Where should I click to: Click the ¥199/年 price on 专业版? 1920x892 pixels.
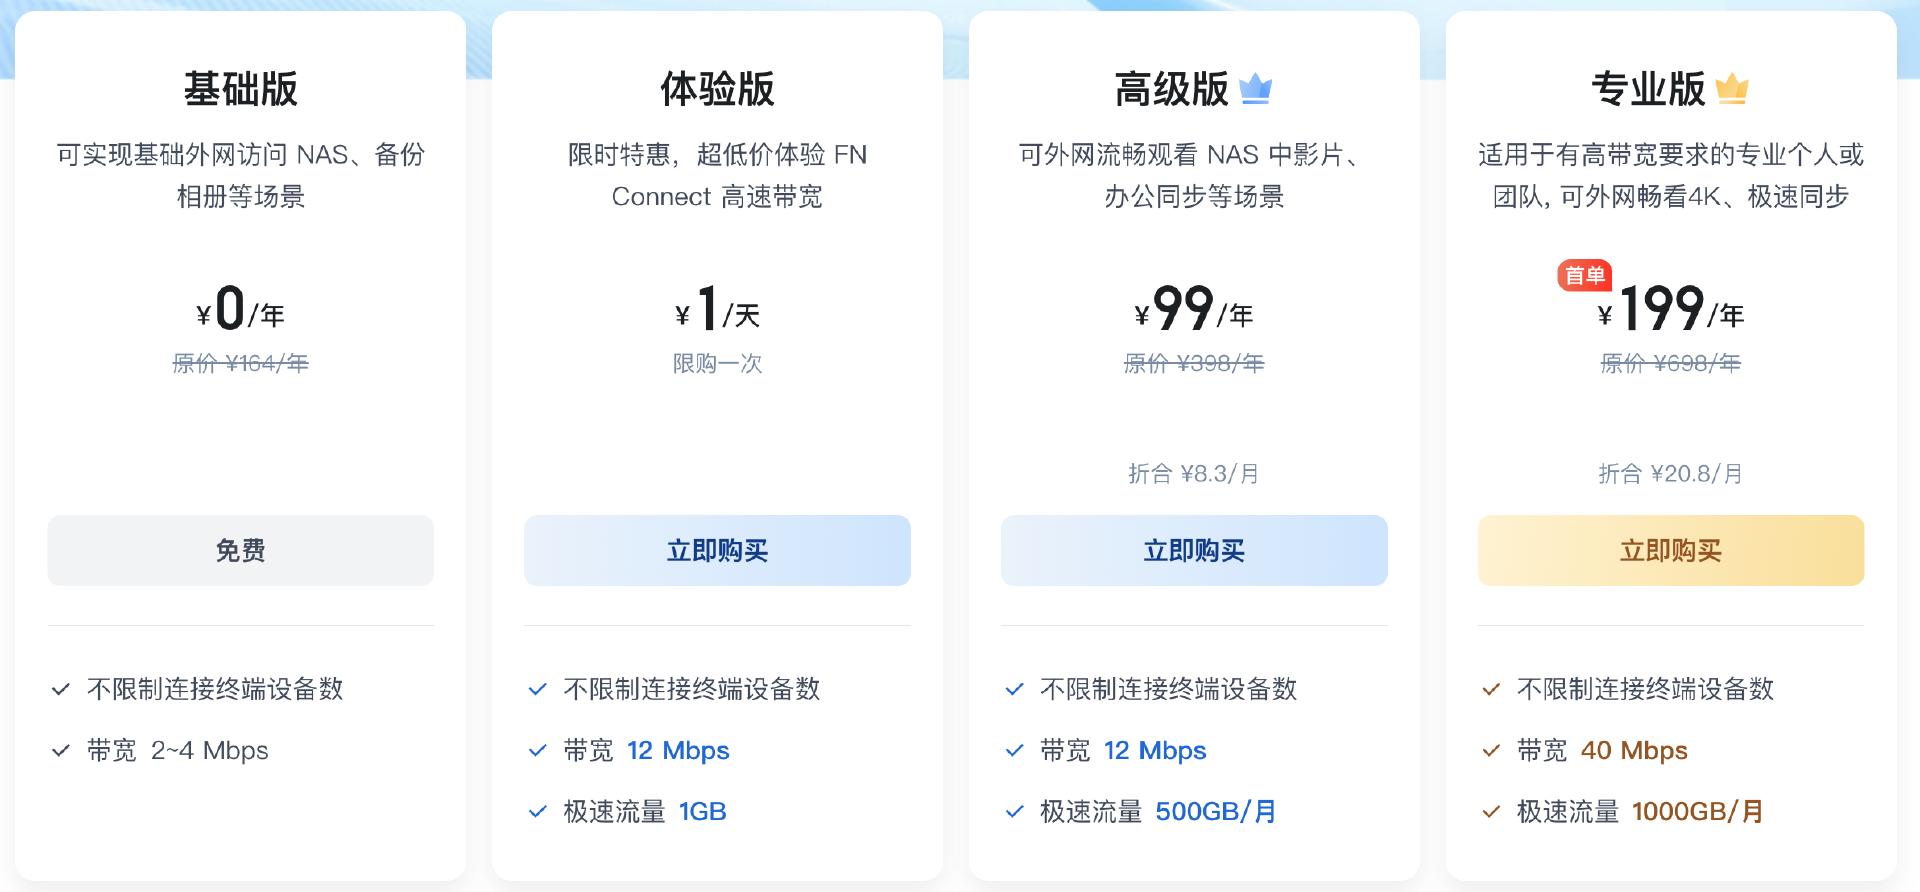click(x=1670, y=309)
